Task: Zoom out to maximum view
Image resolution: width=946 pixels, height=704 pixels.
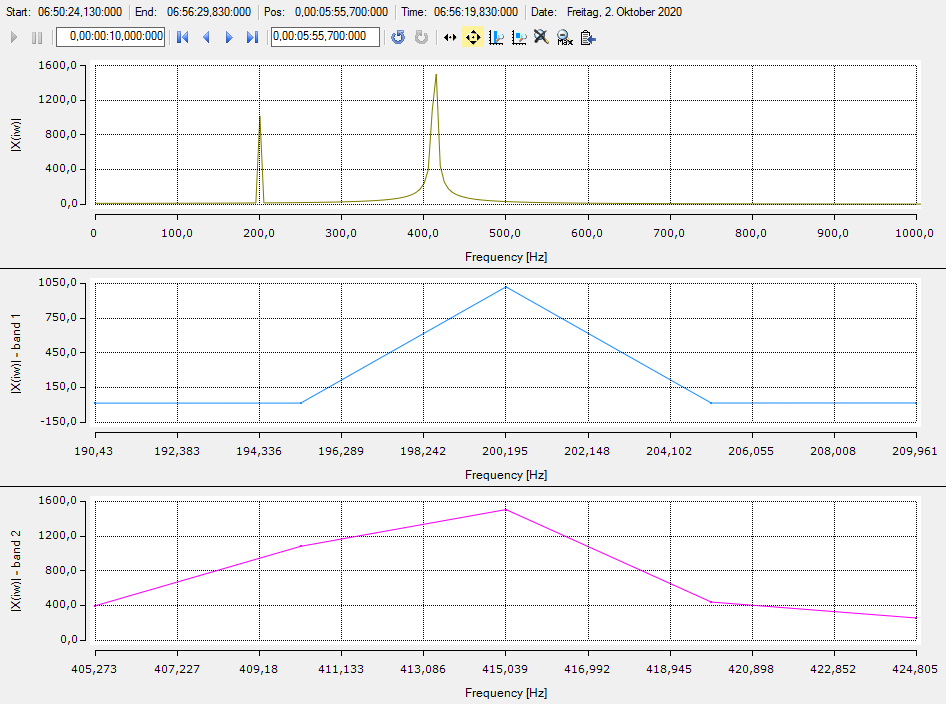Action: click(565, 37)
